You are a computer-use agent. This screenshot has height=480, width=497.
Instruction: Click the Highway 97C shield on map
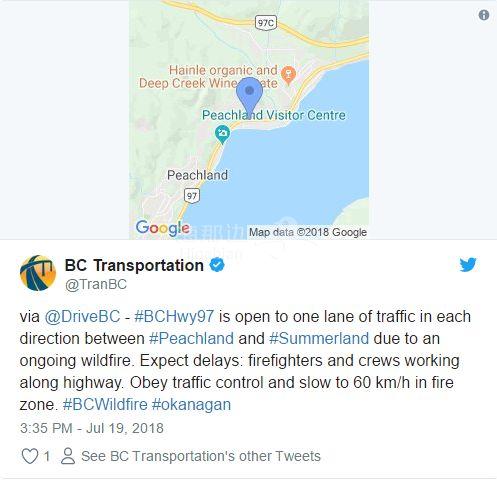(266, 23)
